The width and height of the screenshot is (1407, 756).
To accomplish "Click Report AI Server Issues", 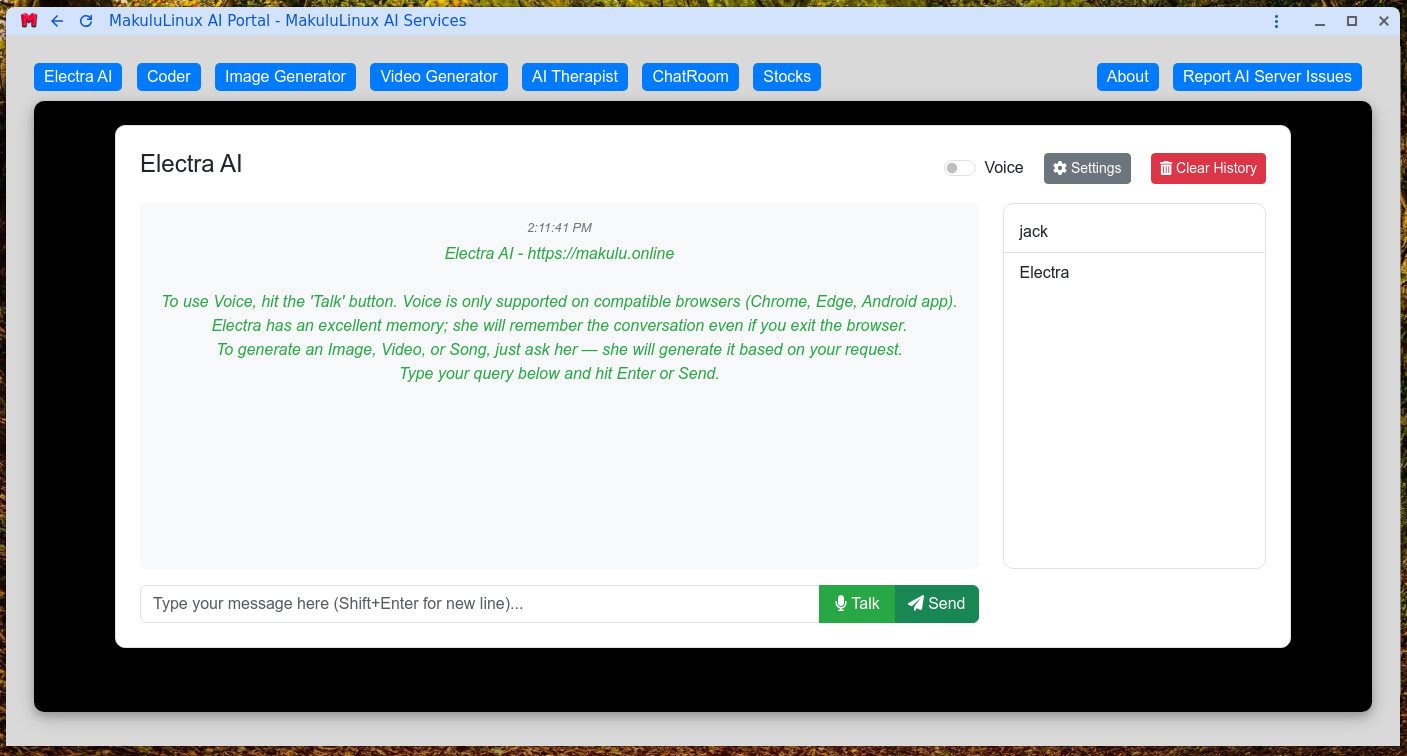I will pyautogui.click(x=1267, y=77).
